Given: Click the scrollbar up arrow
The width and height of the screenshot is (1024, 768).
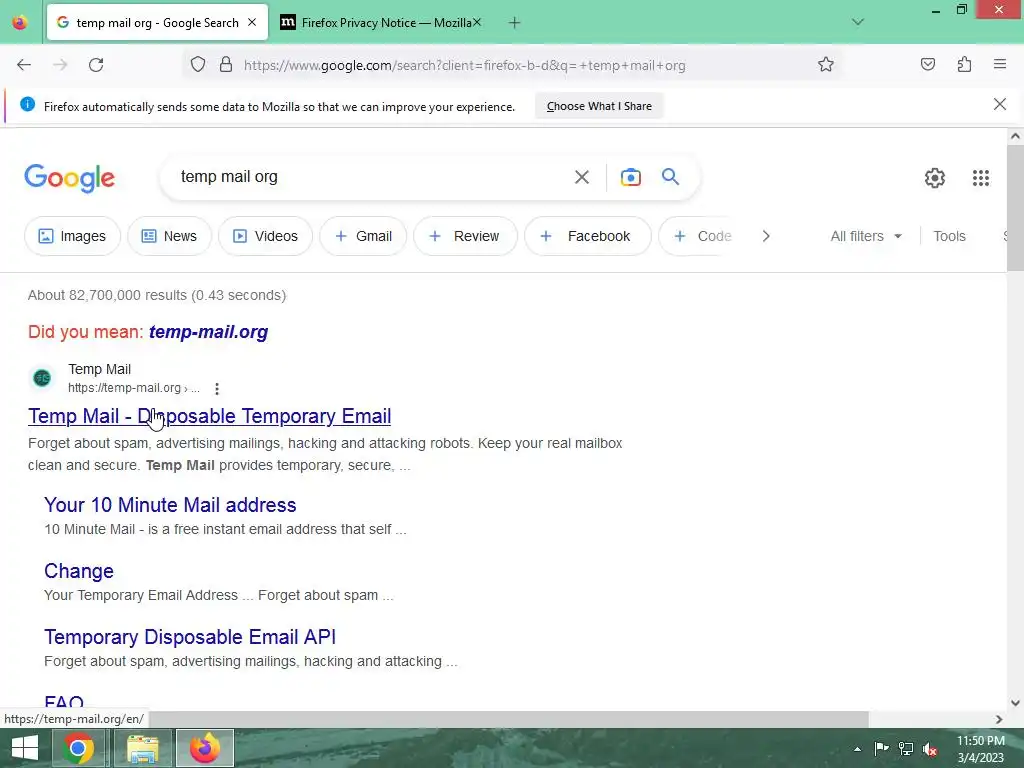Looking at the screenshot, I should [x=1015, y=136].
